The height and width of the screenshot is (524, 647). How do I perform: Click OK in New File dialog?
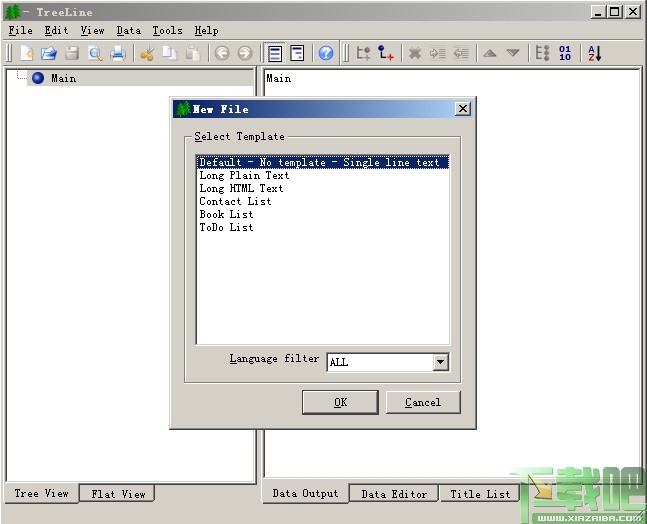tap(340, 402)
